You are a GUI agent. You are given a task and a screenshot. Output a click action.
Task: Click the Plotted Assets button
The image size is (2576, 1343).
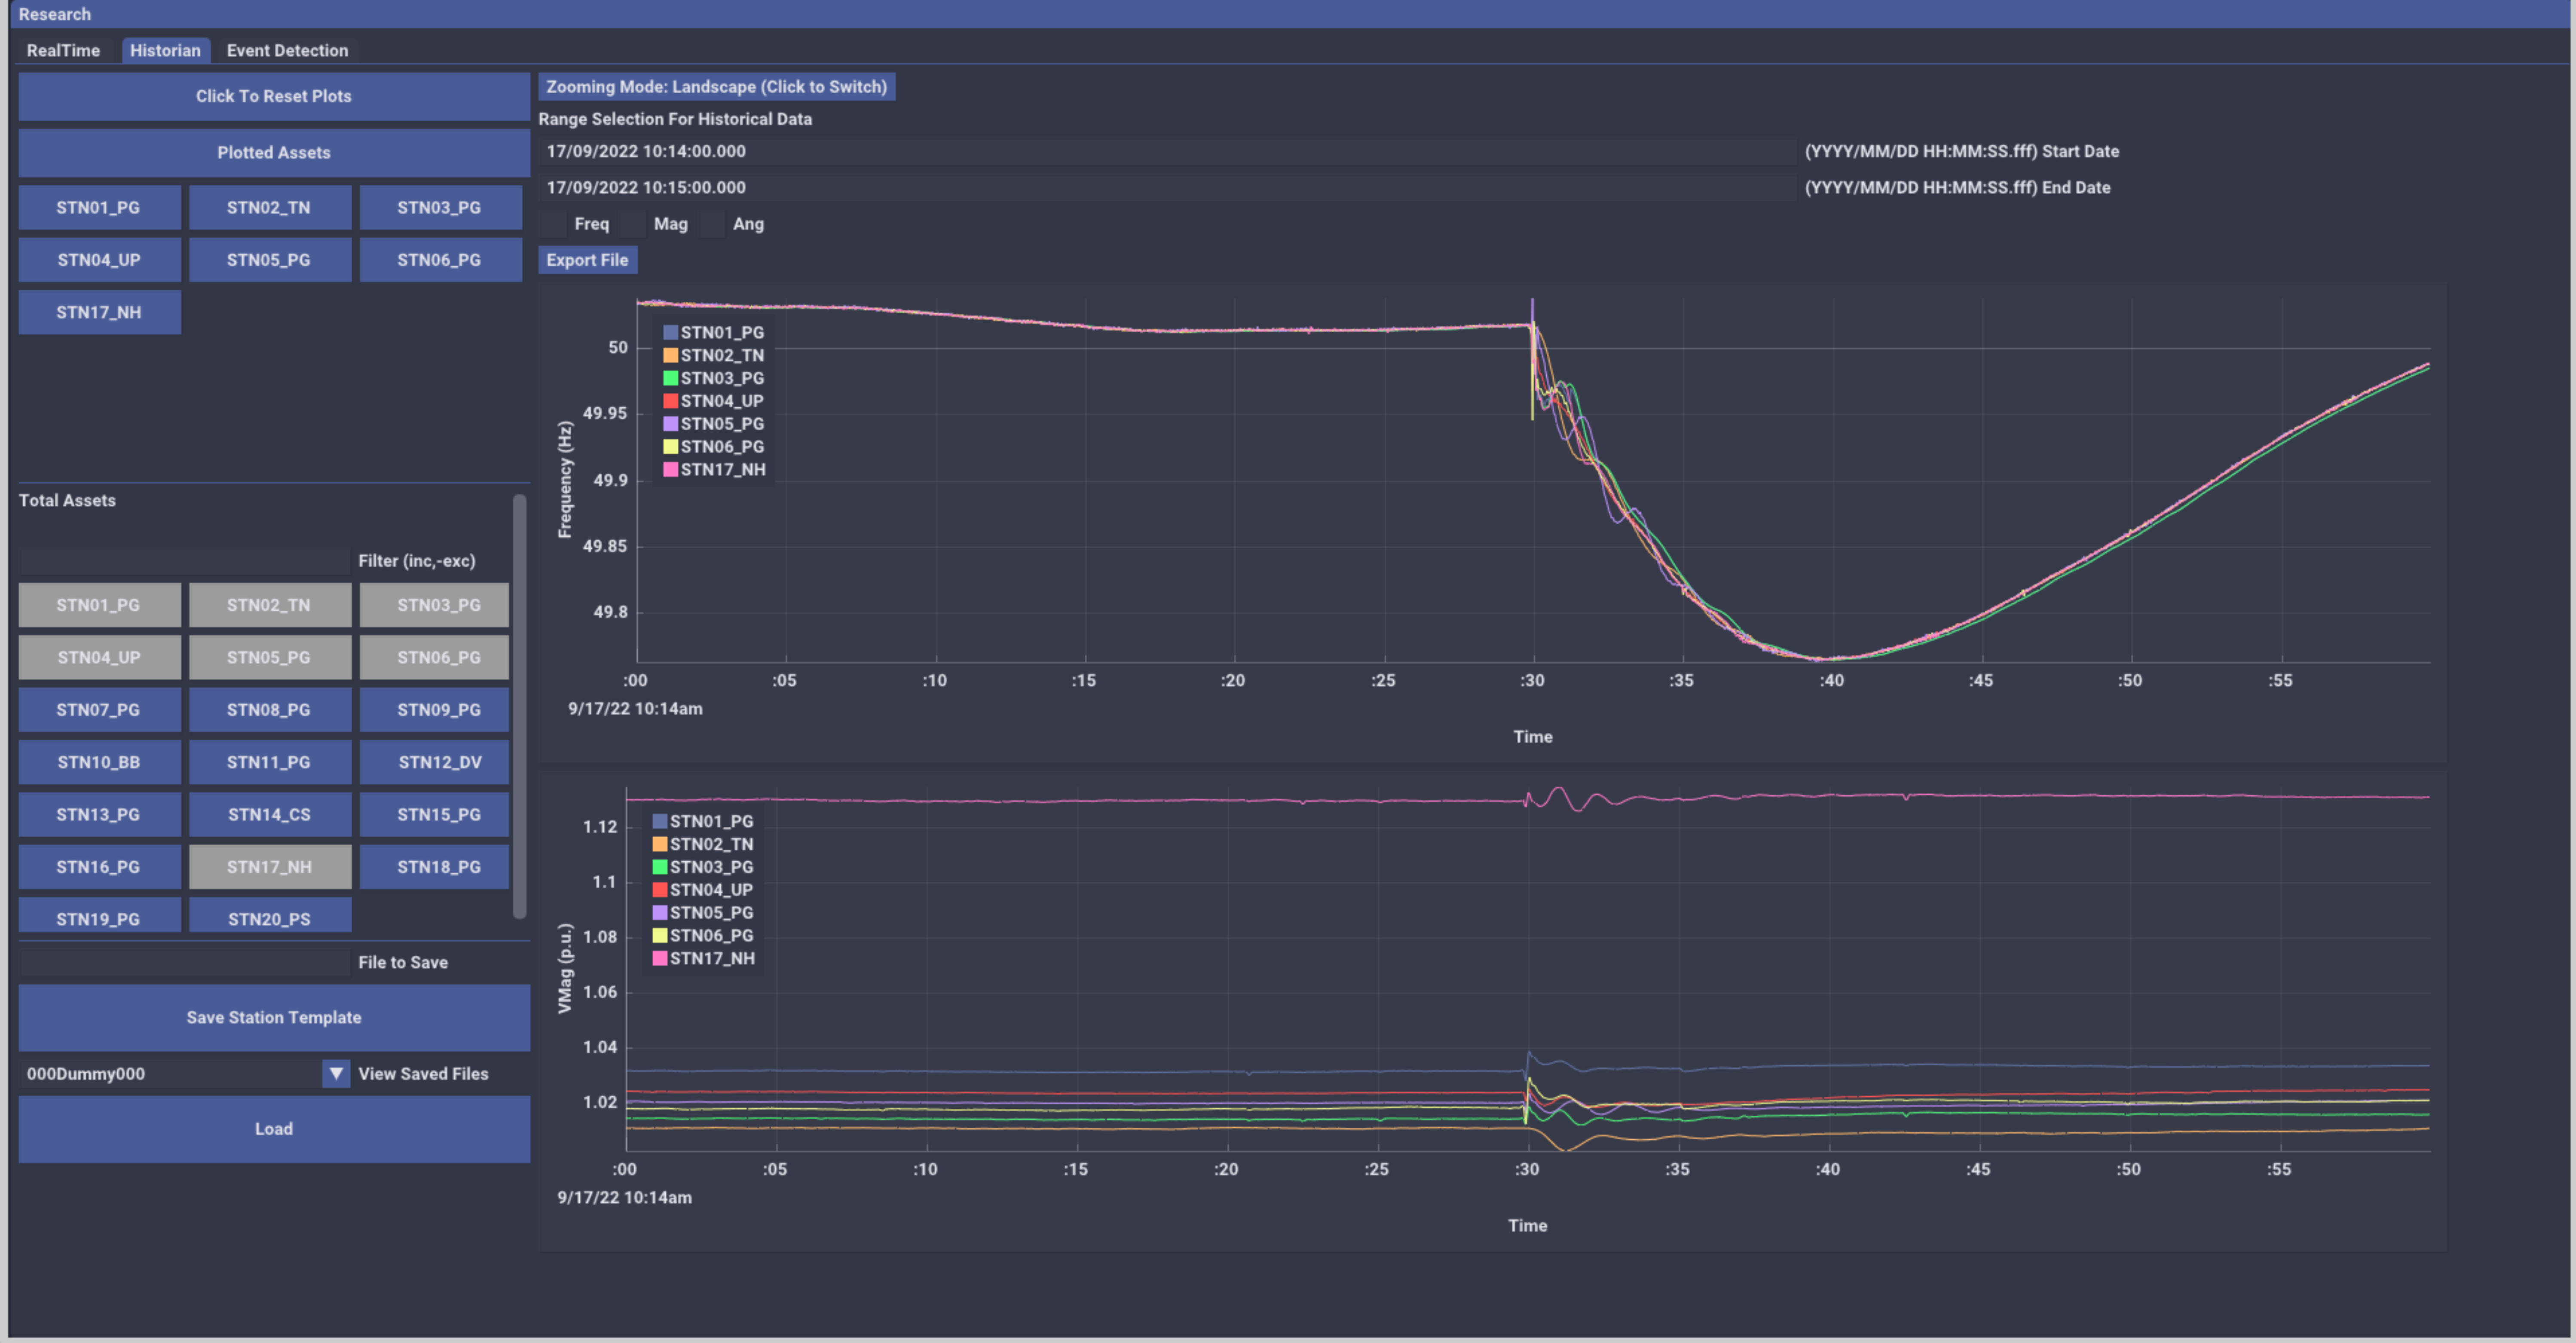[x=274, y=152]
